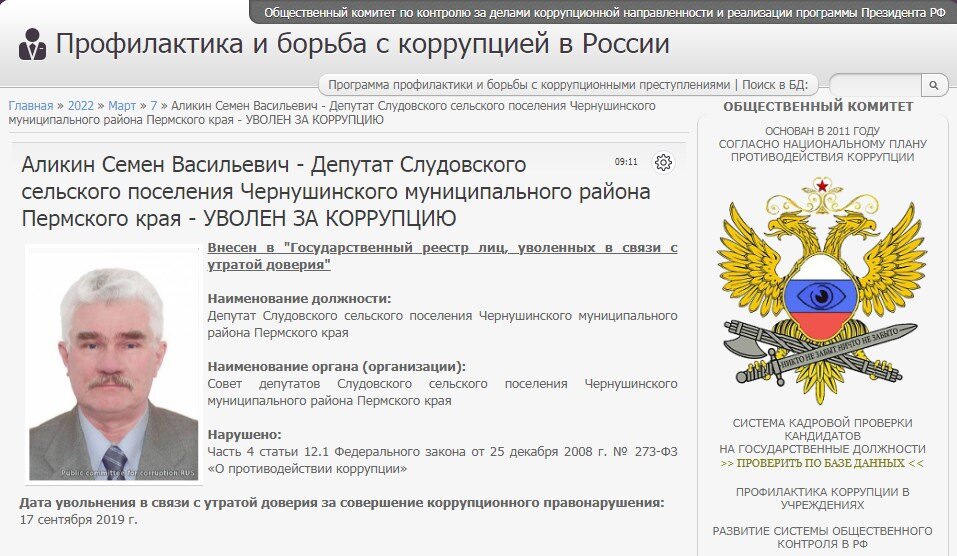The width and height of the screenshot is (957, 556).
Task: Click the Наименование должности heading
Action: (x=299, y=298)
